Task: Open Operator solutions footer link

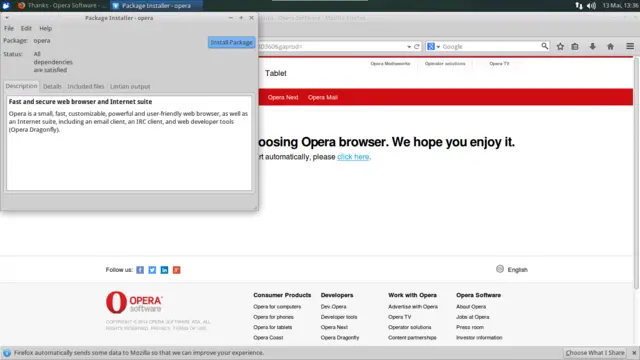Action: click(409, 327)
